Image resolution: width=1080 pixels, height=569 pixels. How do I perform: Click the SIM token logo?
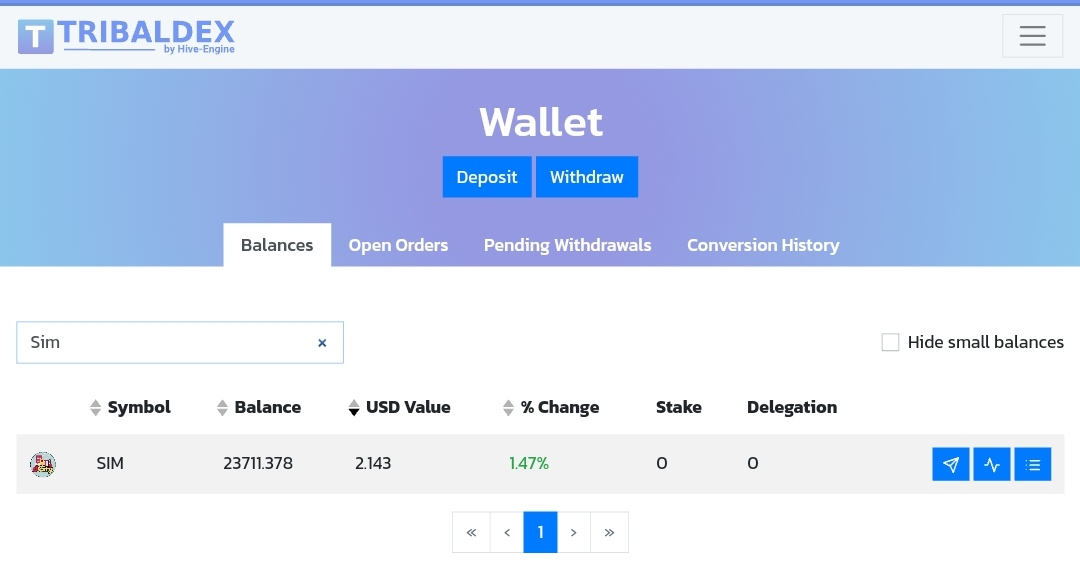point(43,464)
